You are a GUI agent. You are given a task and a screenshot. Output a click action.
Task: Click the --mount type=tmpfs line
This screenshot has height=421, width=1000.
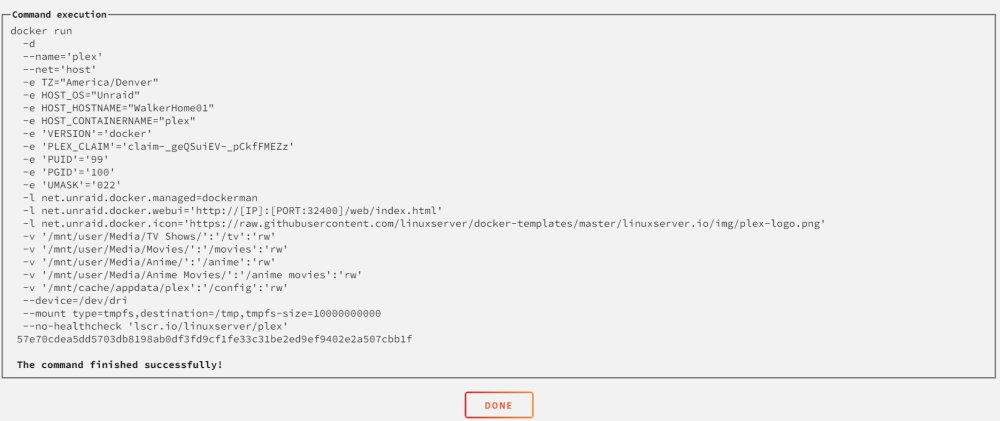click(202, 313)
